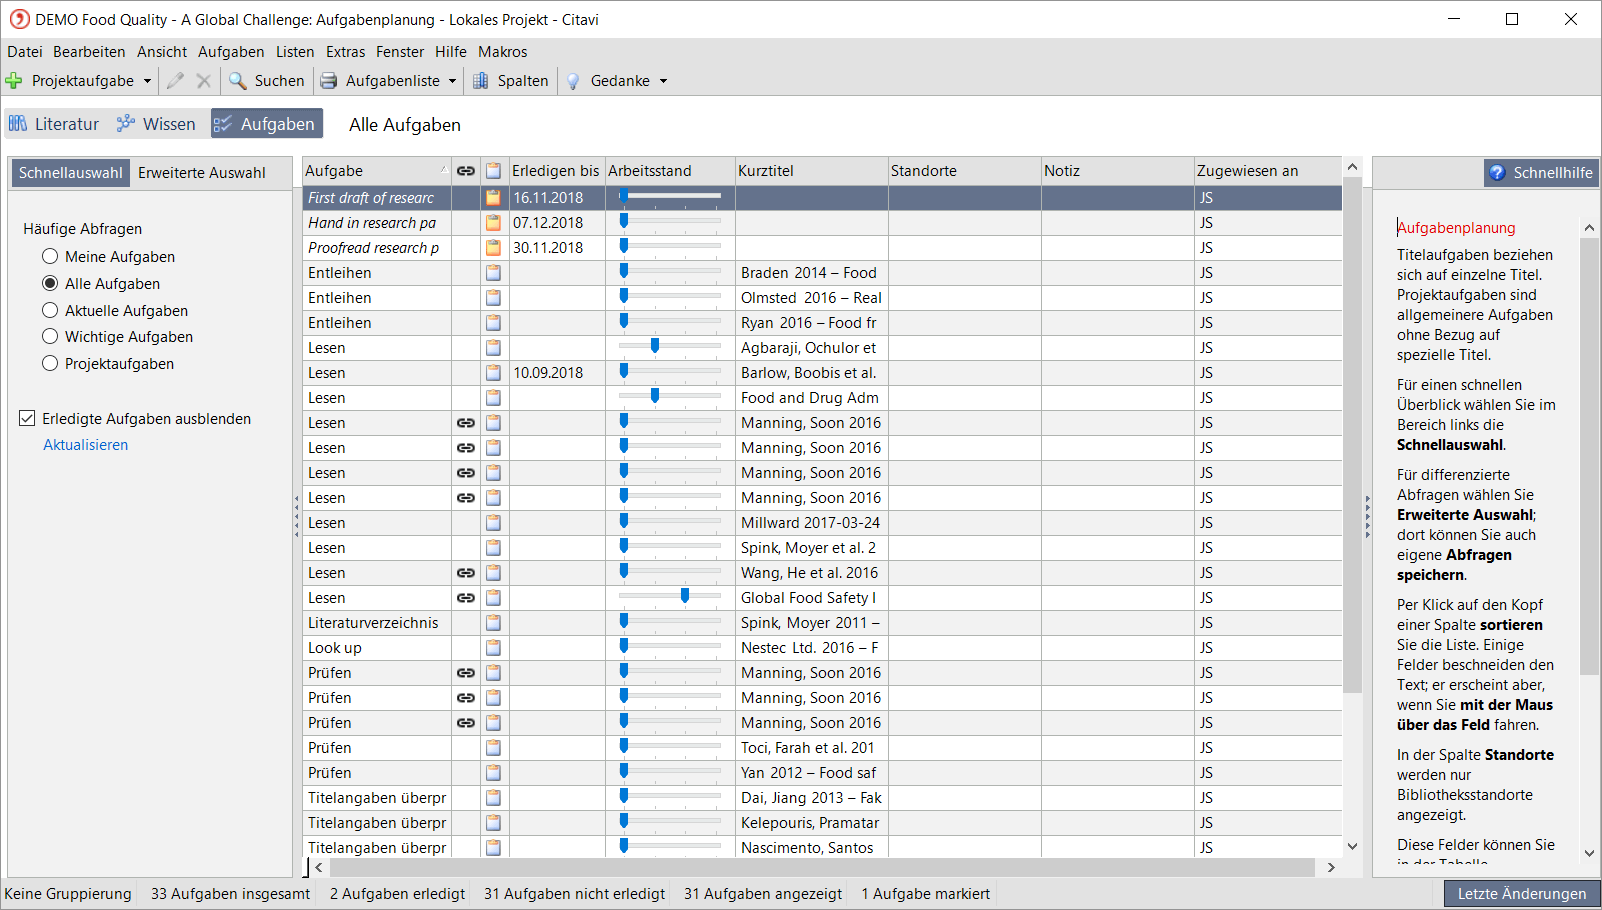Screen dimensions: 1602x910
Task: Open the Projektaufgabe dropdown arrow
Action: click(x=147, y=81)
